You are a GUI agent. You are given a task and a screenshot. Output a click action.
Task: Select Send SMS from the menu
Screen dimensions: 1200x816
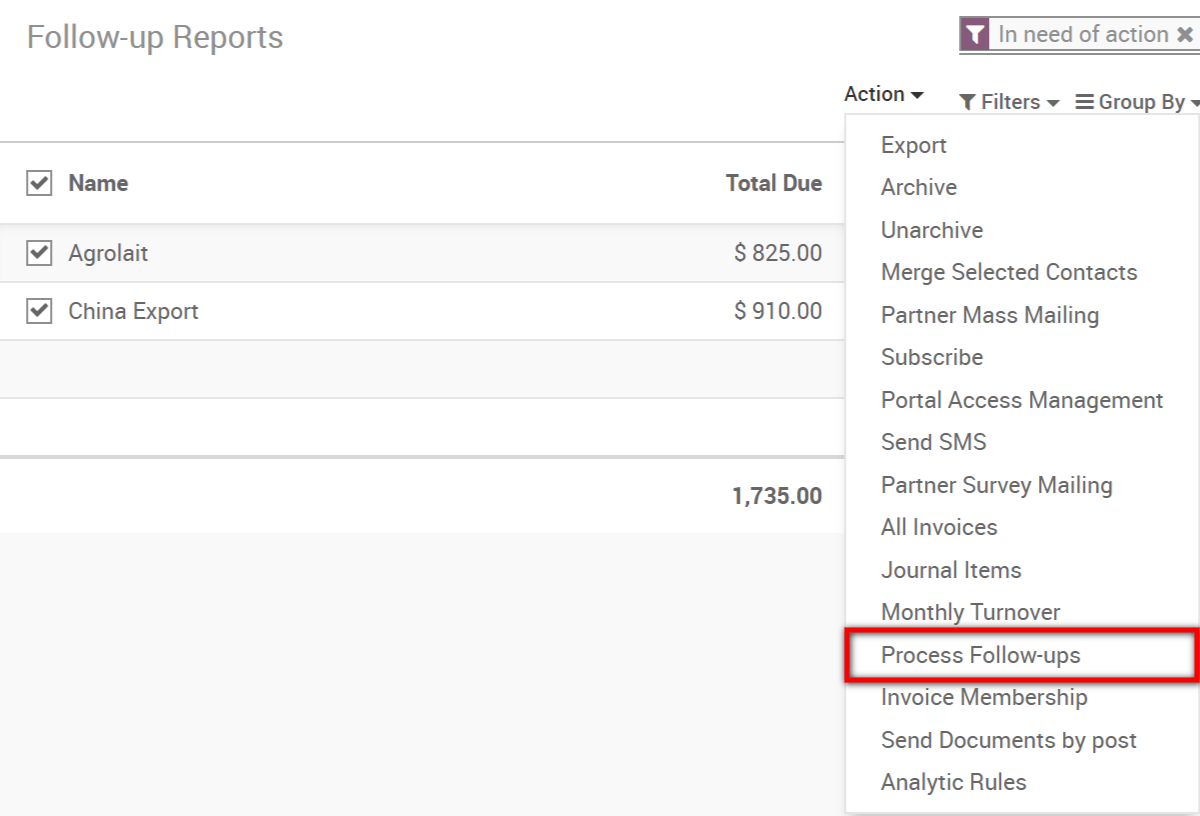[x=933, y=441]
